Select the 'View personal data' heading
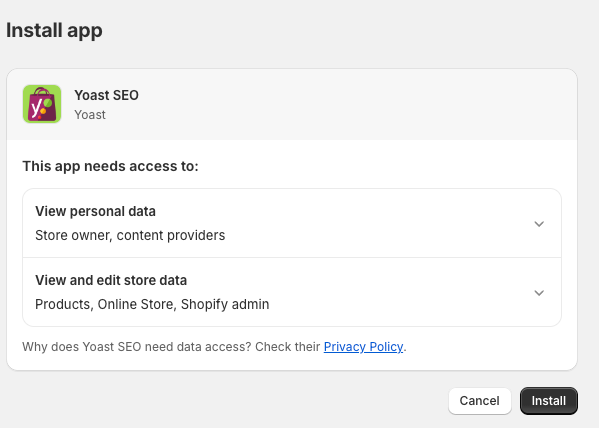Image resolution: width=599 pixels, height=428 pixels. (96, 211)
